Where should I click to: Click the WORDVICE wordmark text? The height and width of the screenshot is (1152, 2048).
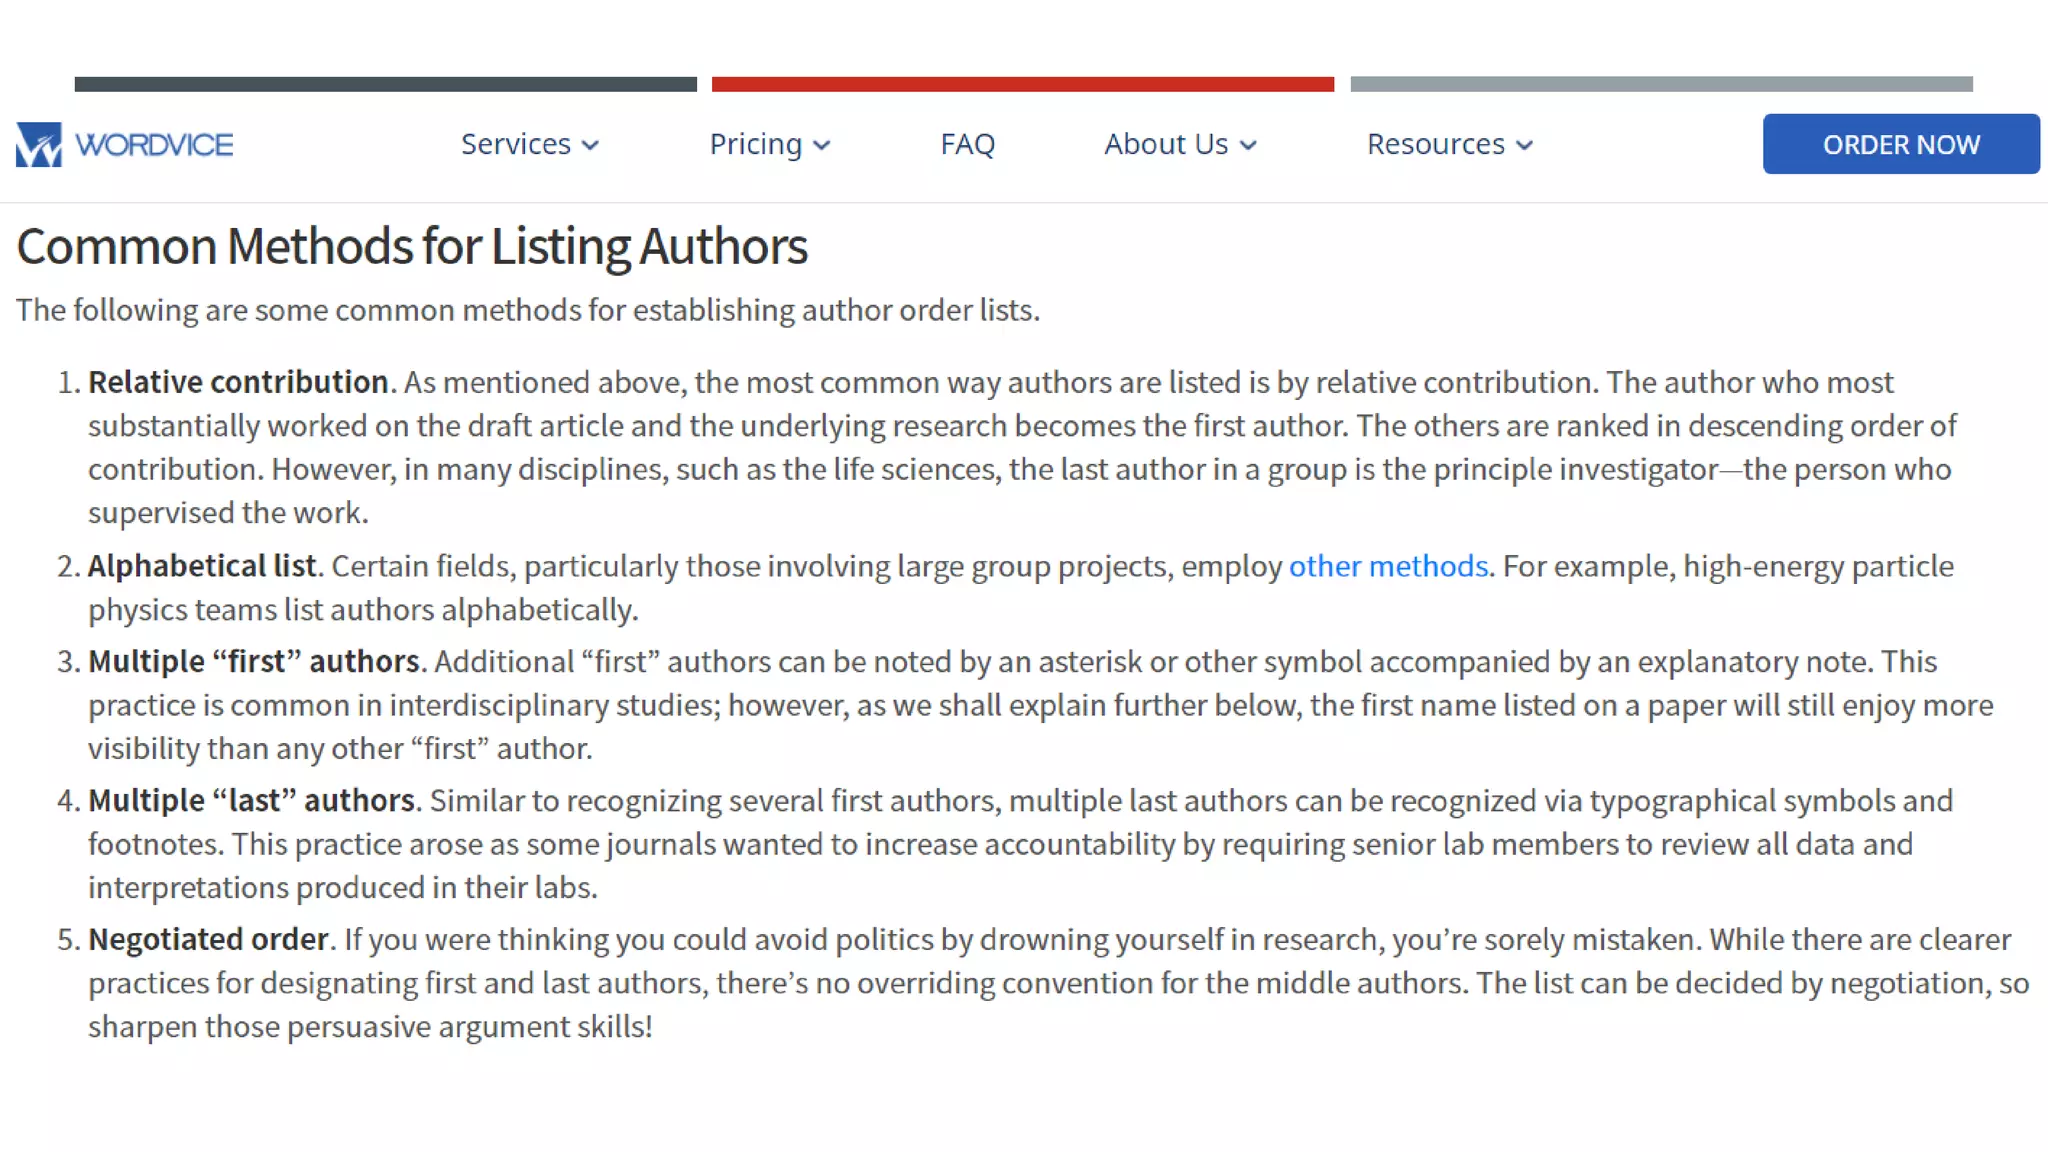pyautogui.click(x=154, y=145)
